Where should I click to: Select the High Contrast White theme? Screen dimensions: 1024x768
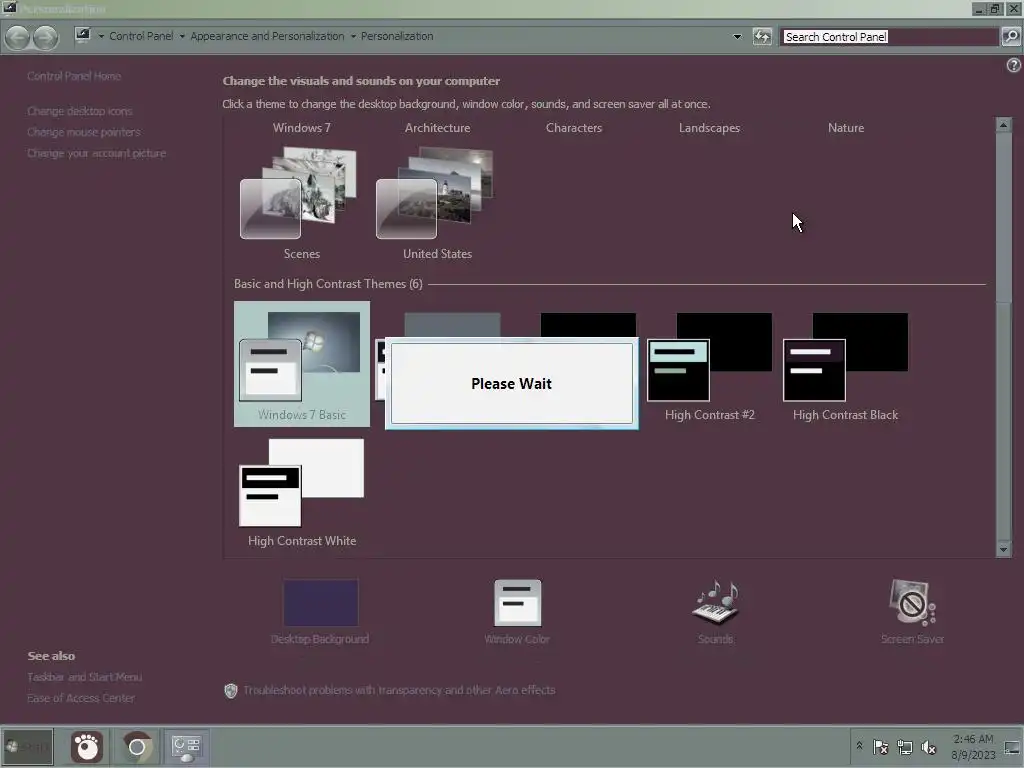[302, 493]
